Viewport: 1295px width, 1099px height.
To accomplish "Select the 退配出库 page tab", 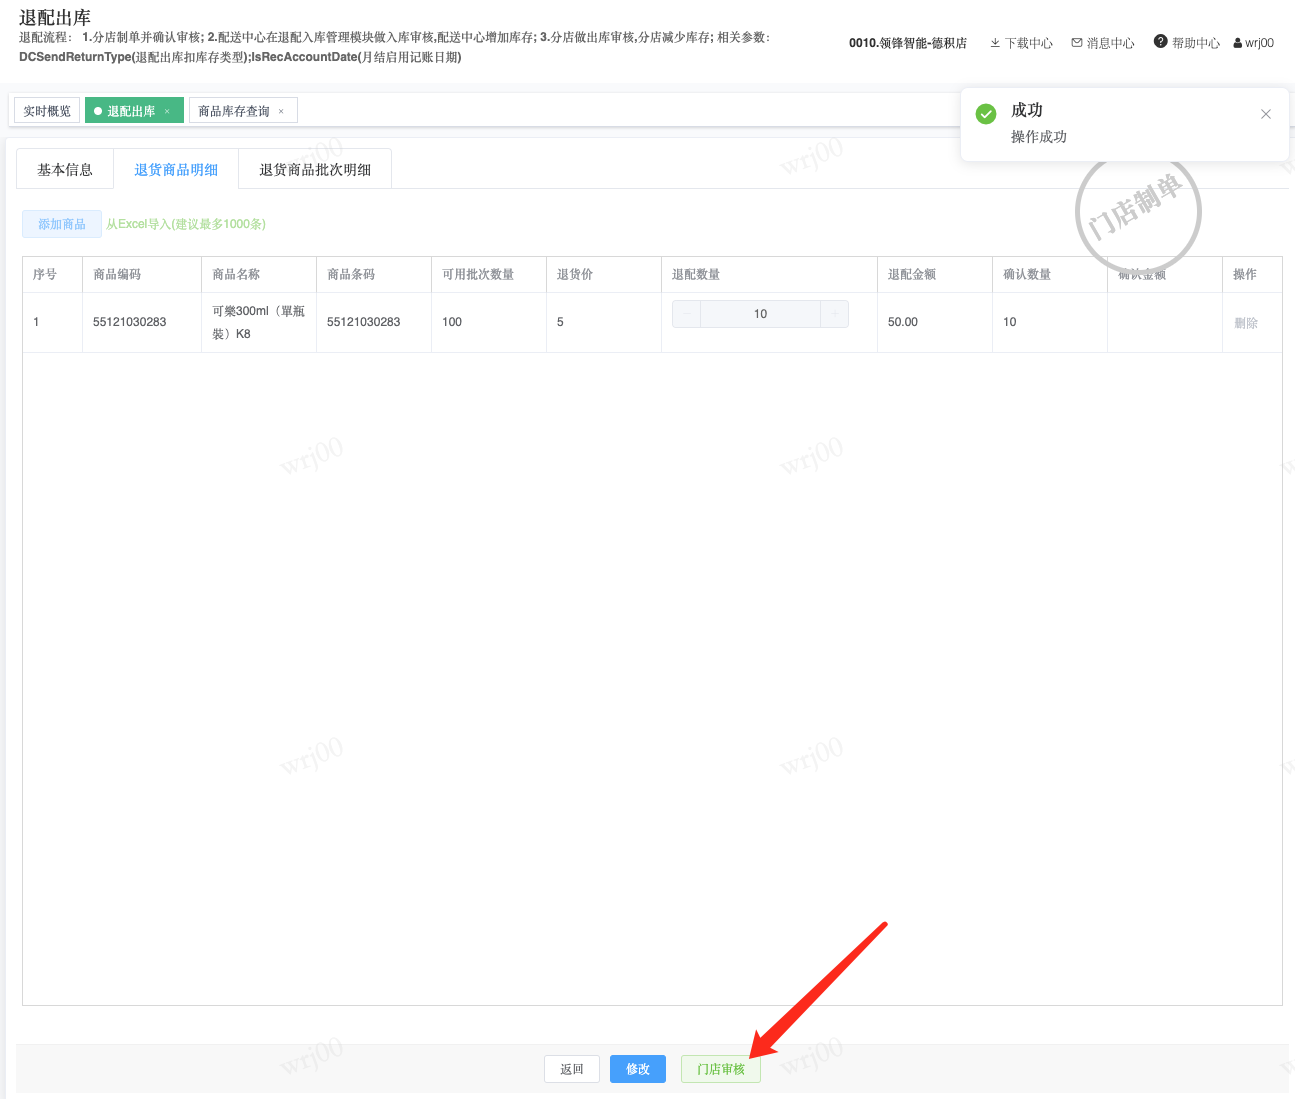I will [x=131, y=111].
